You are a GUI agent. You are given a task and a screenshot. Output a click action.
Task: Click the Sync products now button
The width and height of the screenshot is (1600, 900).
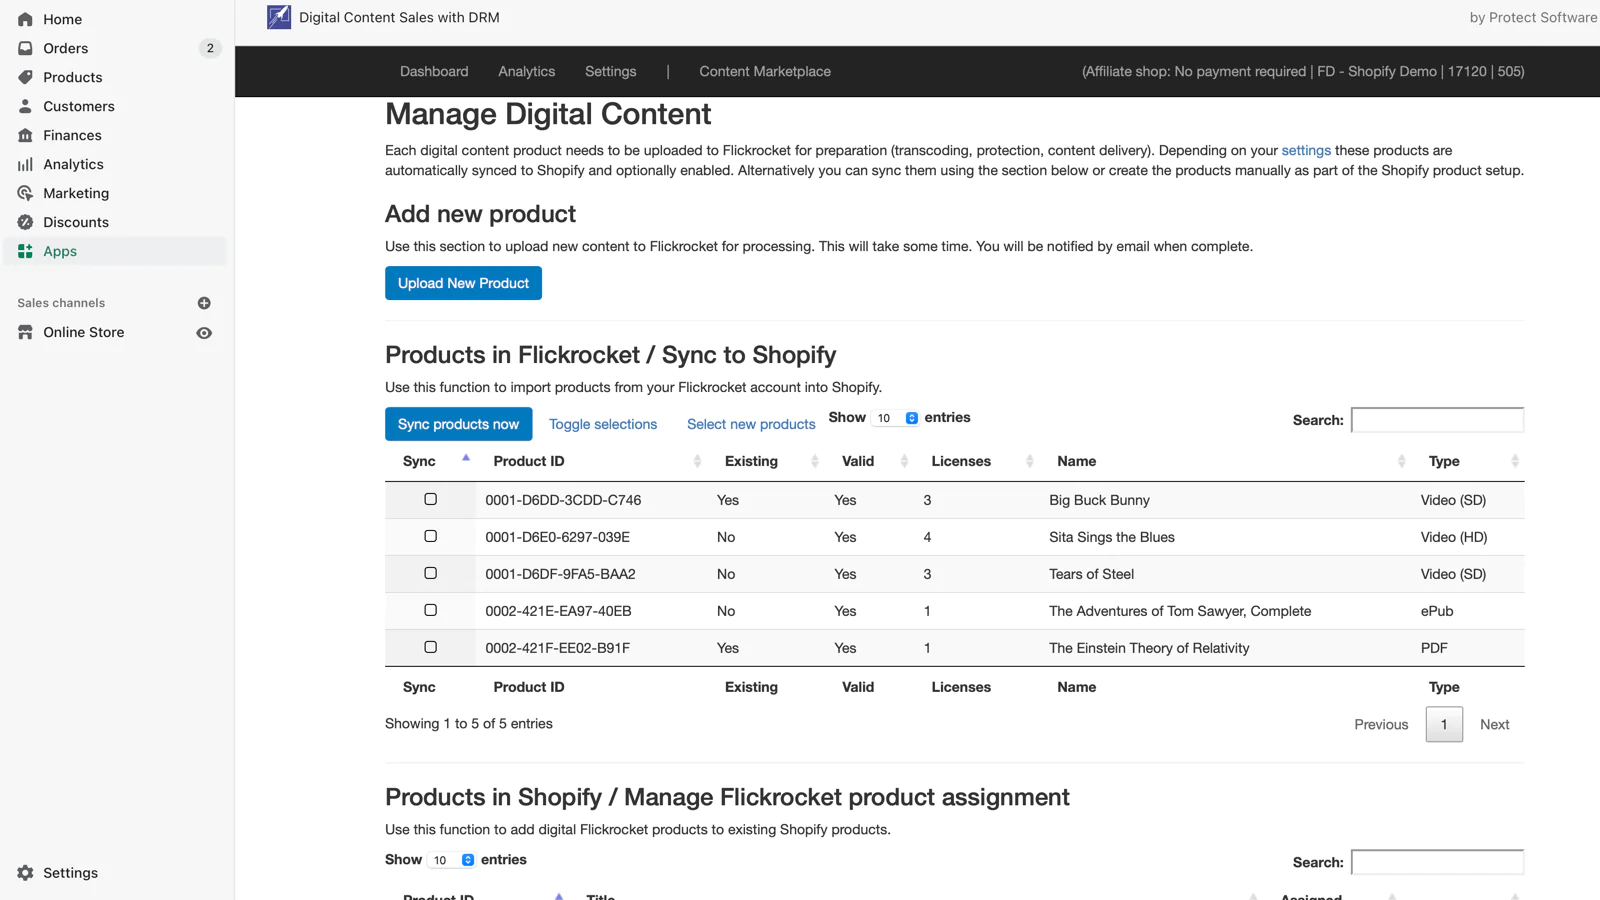458,424
